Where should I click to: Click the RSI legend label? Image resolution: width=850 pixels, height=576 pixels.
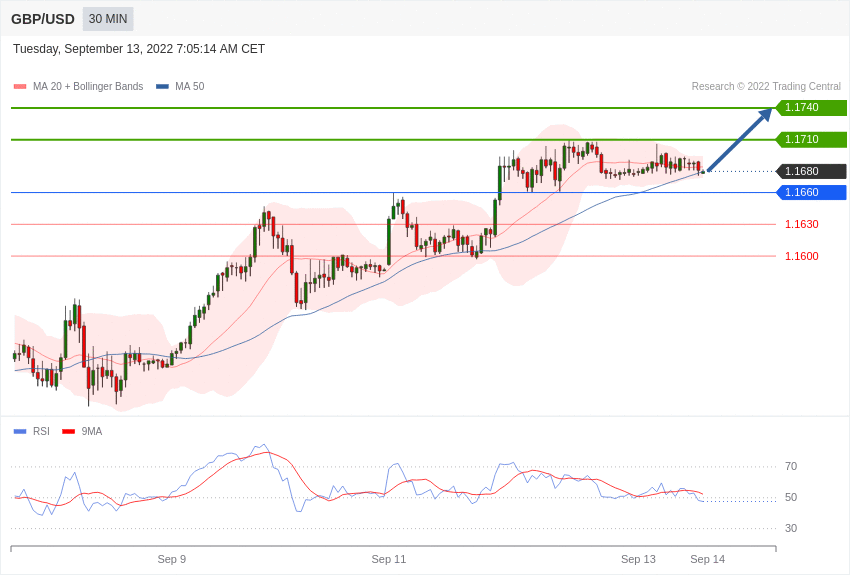click(41, 431)
